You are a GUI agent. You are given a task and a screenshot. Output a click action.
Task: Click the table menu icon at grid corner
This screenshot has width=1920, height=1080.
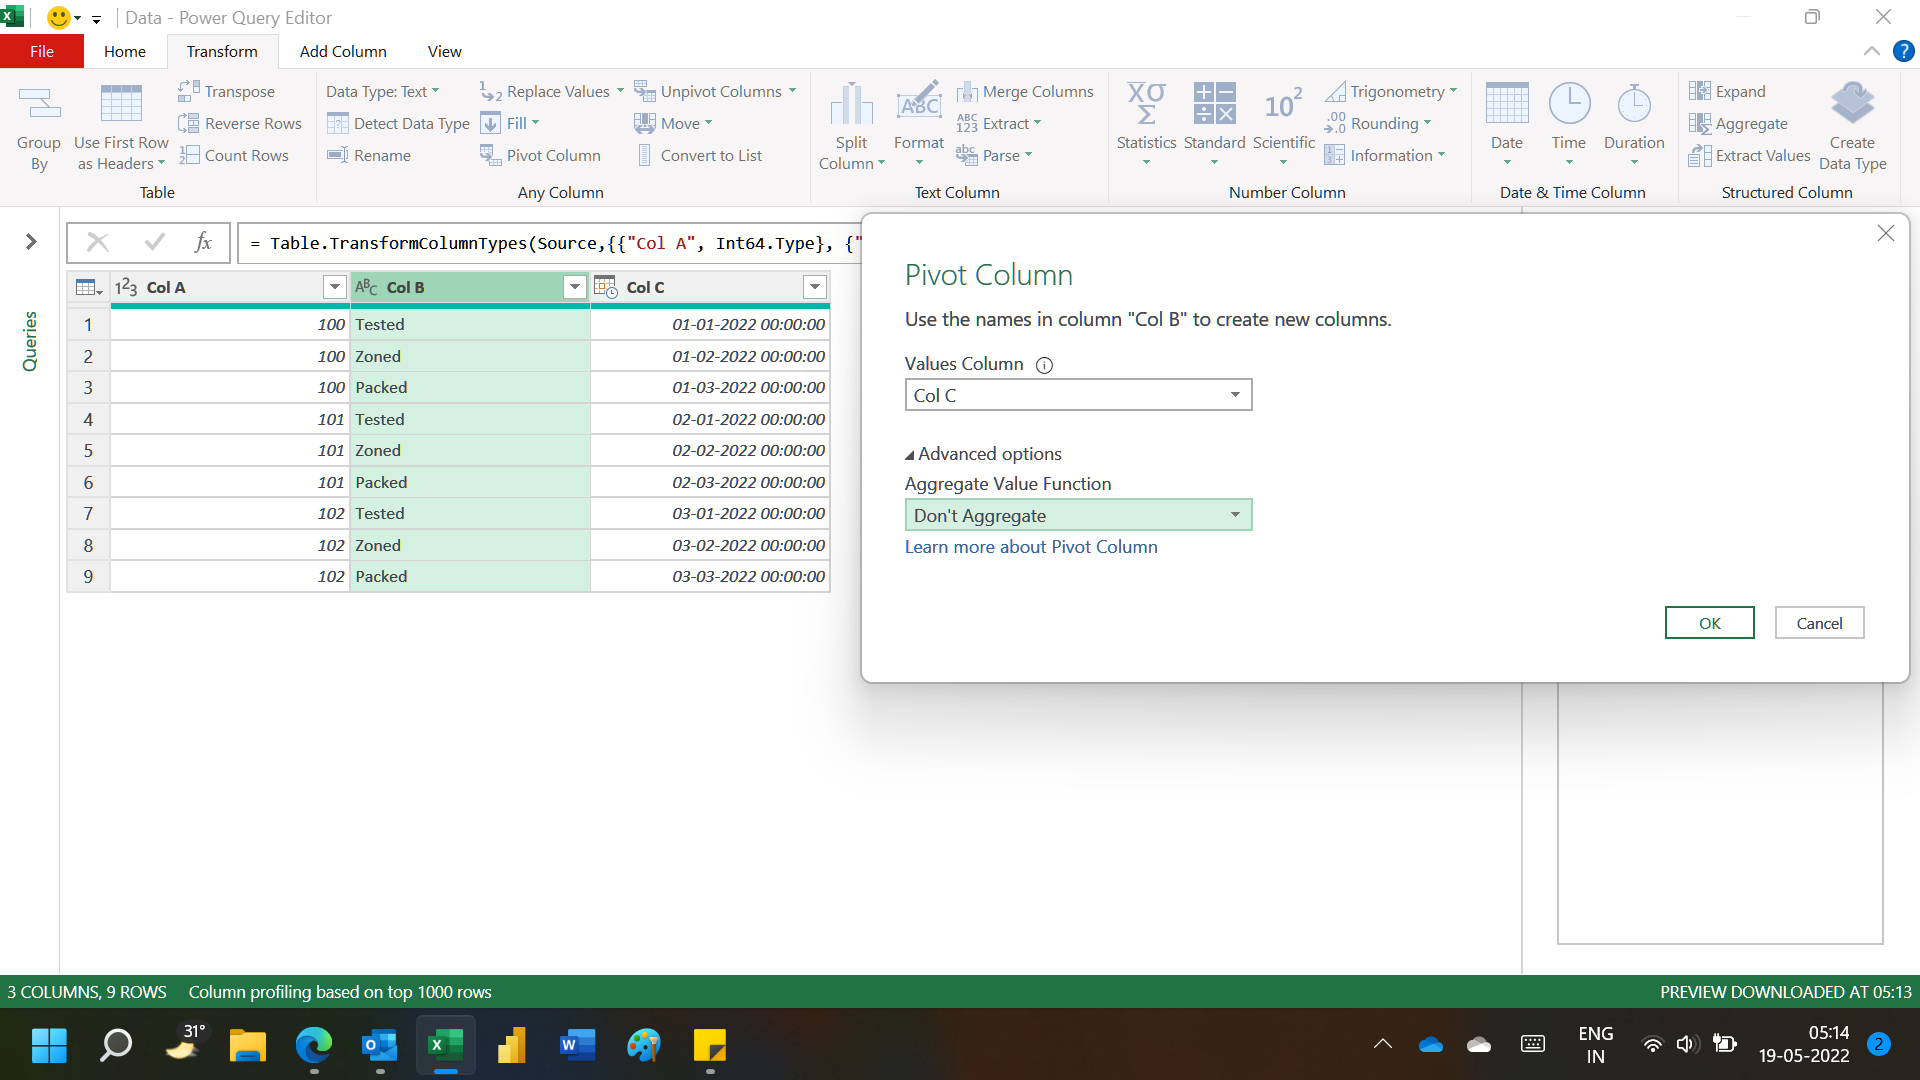89,287
